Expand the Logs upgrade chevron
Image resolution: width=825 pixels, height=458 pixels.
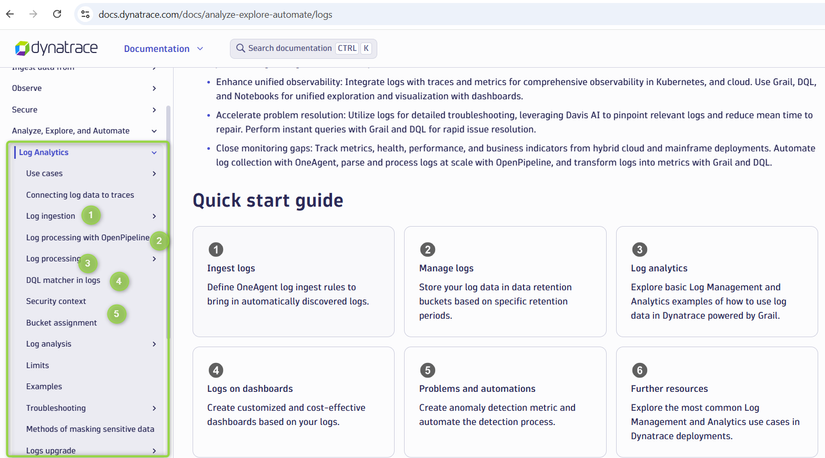pyautogui.click(x=154, y=451)
